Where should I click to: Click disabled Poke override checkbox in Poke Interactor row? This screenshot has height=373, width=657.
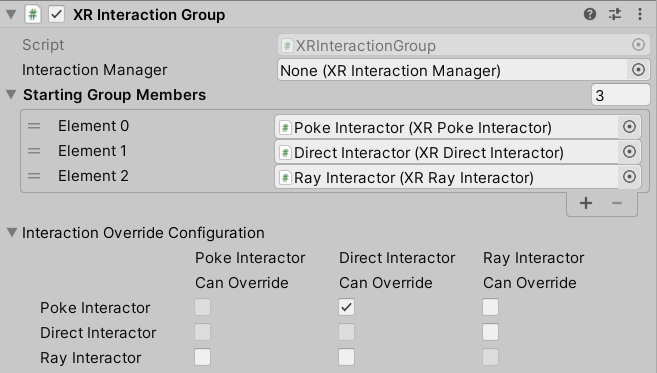pos(202,307)
